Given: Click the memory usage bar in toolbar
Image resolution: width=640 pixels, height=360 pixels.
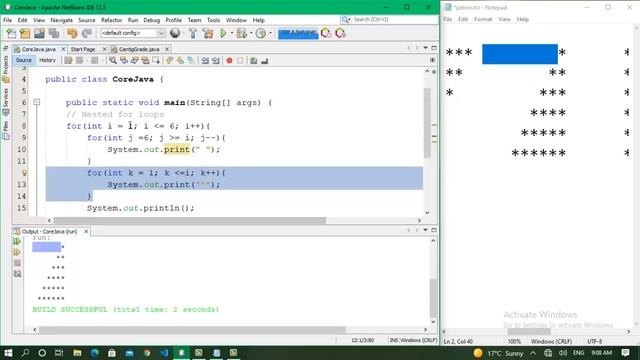Looking at the screenshot, I should pos(298,33).
